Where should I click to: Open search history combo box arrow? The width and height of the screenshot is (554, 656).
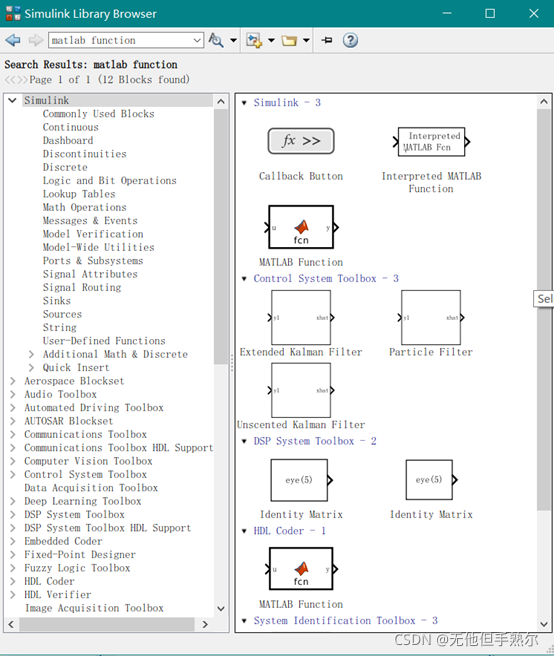tap(197, 40)
